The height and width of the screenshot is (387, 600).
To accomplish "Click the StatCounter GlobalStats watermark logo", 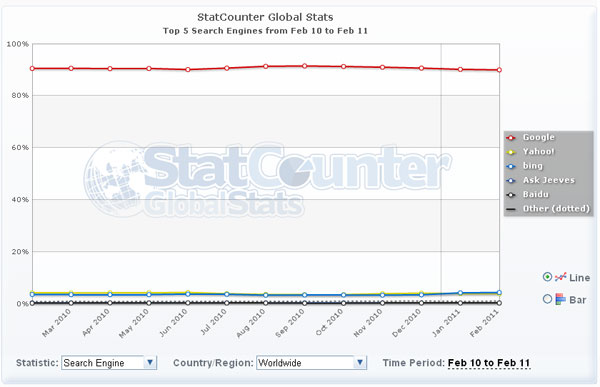I will [268, 180].
